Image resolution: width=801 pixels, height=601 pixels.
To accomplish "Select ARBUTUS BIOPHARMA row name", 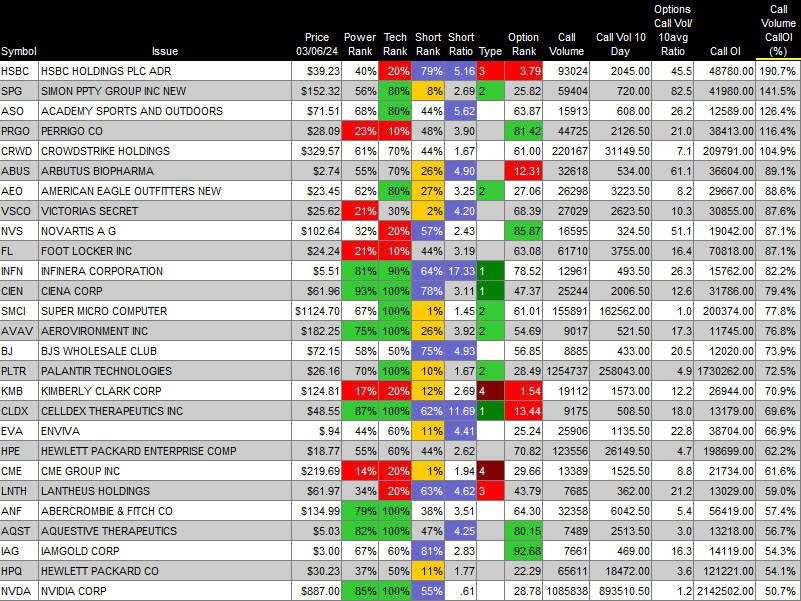I will [97, 171].
